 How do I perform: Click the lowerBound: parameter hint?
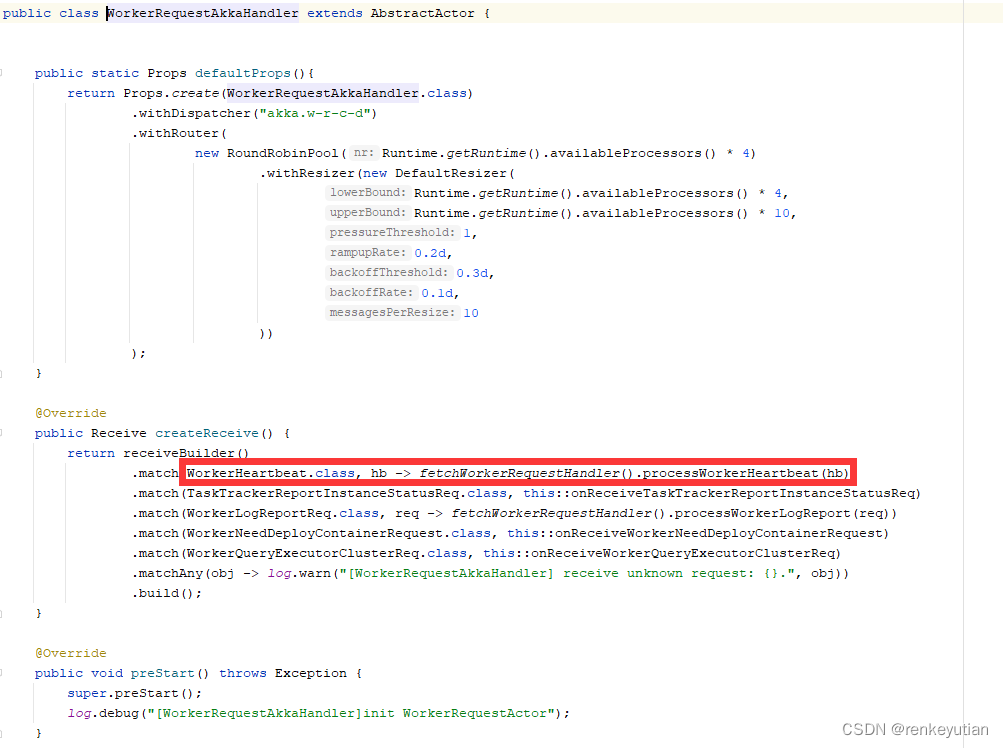coord(368,193)
